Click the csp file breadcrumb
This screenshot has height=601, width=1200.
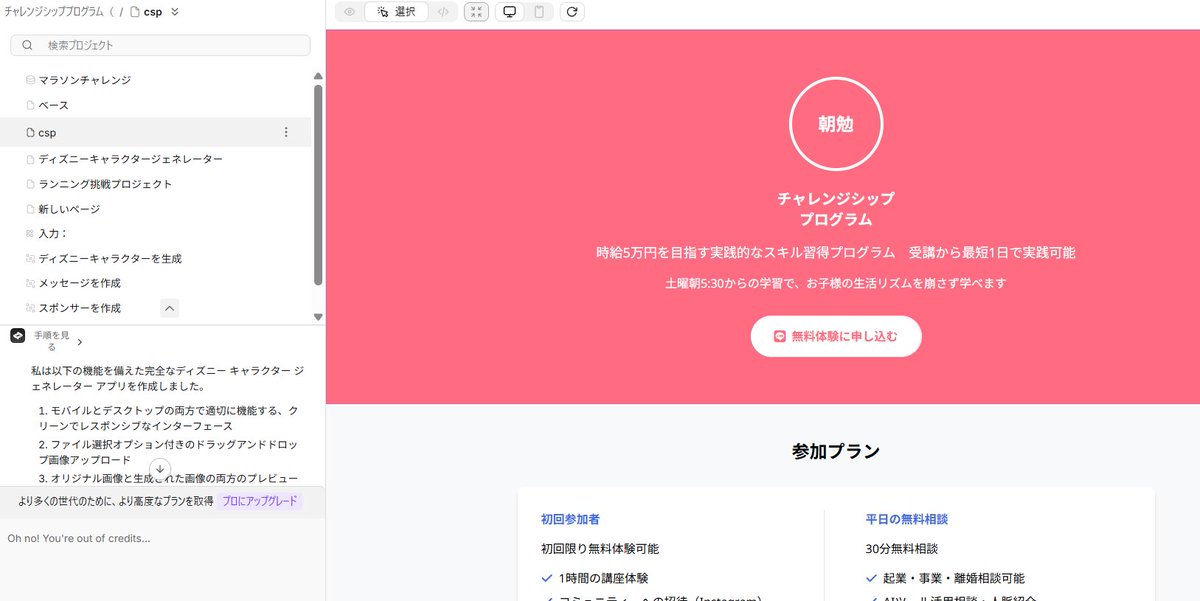coord(147,12)
